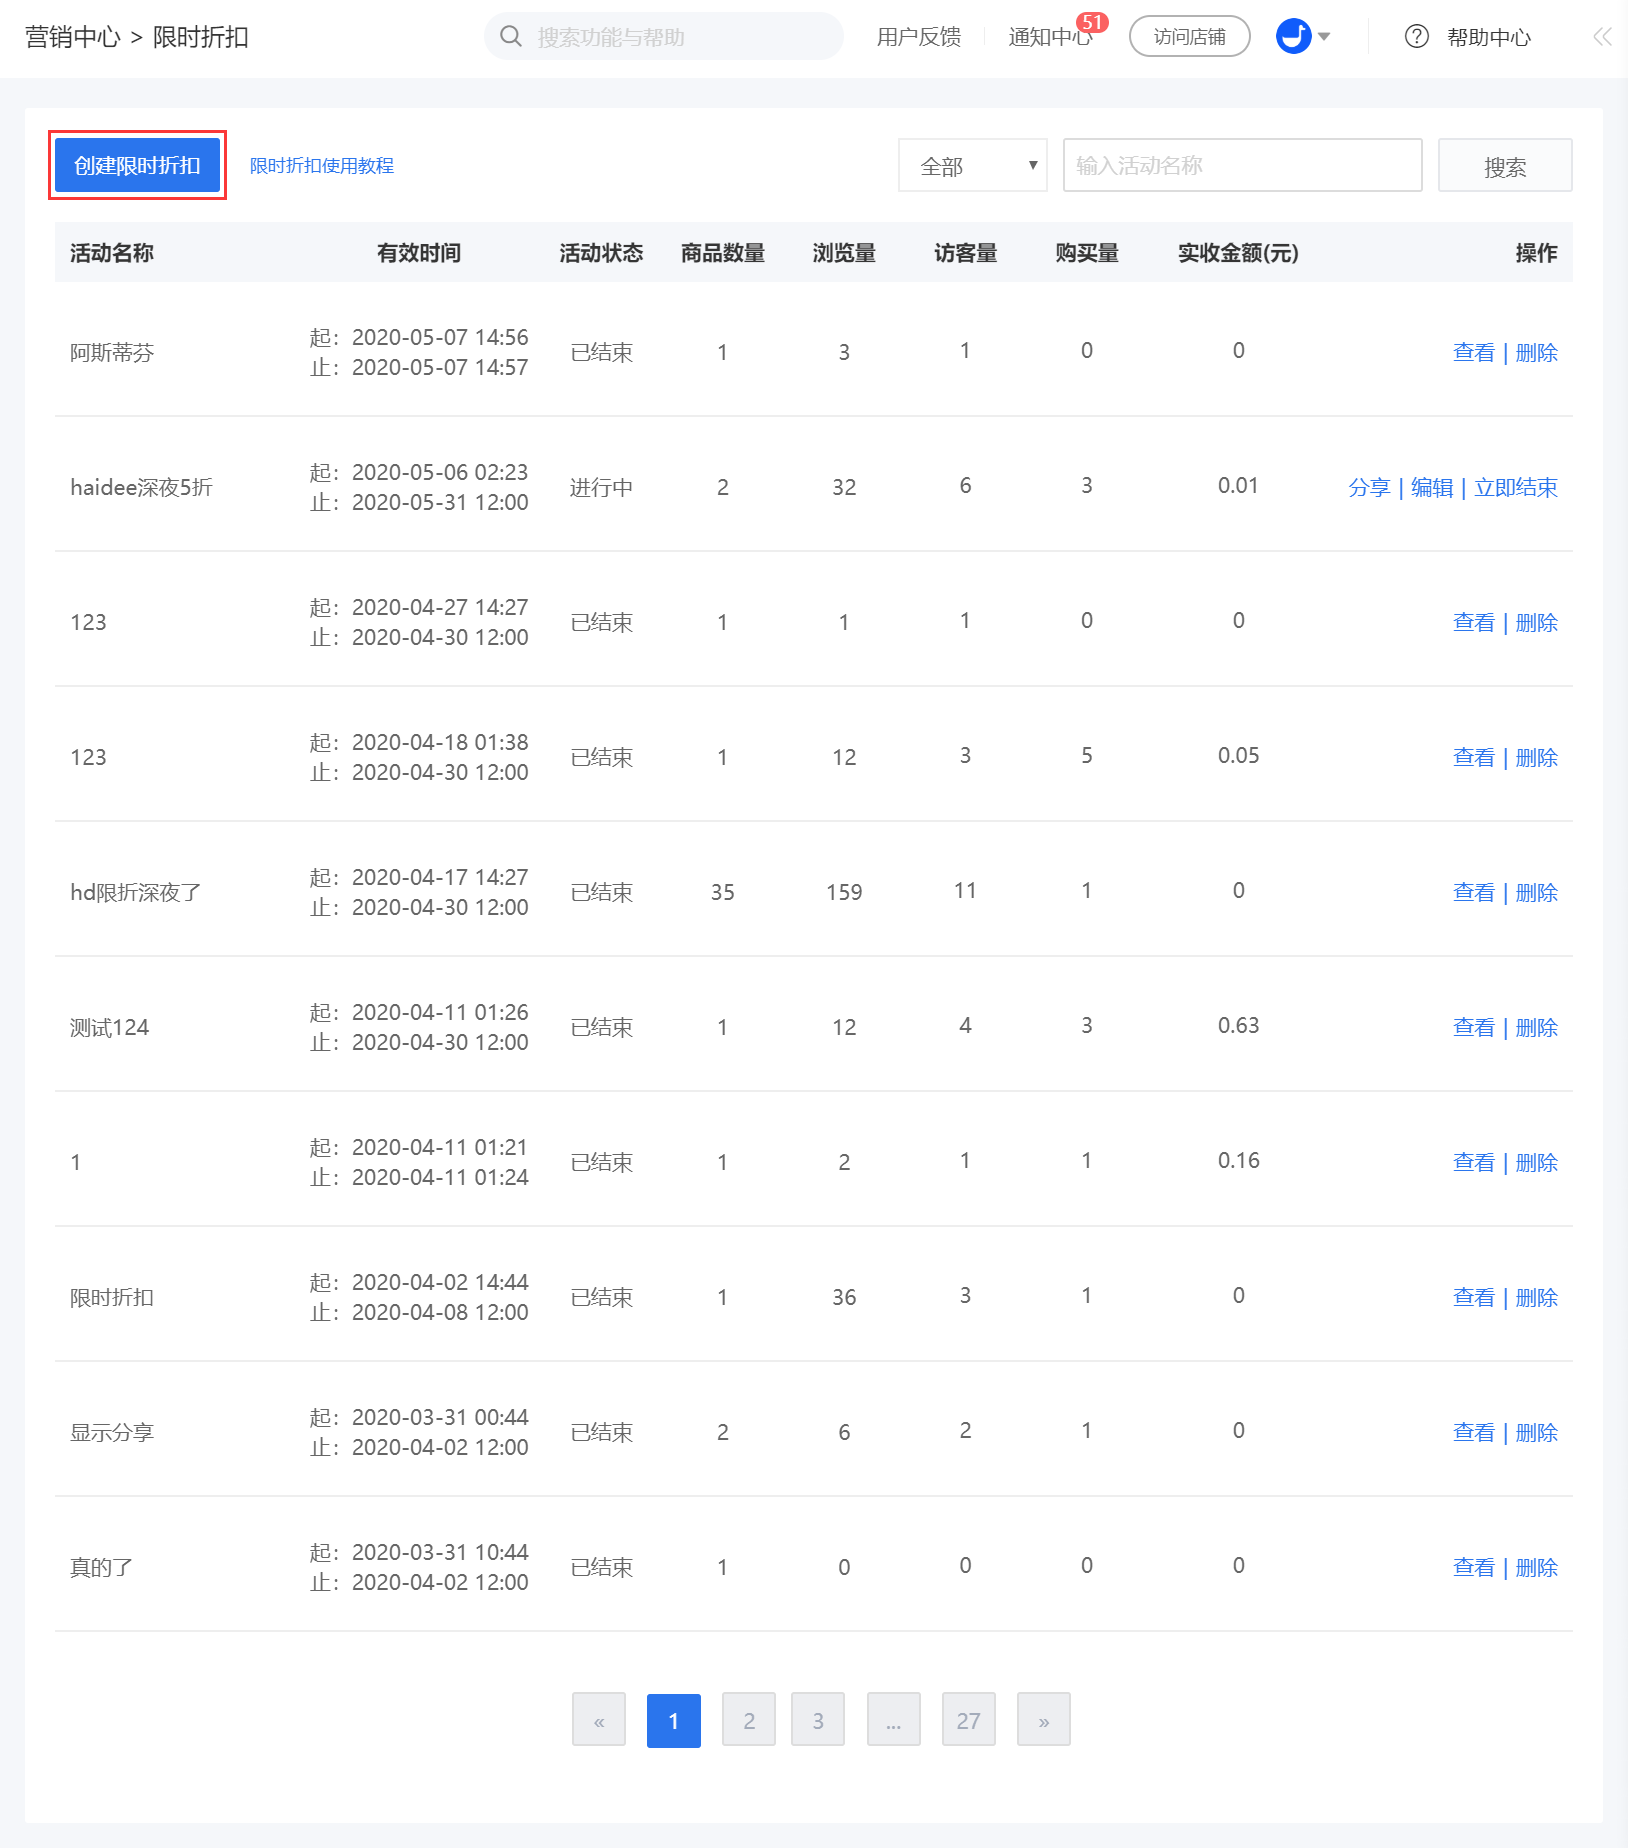
Task: Click the previous page « button
Action: pyautogui.click(x=599, y=1720)
